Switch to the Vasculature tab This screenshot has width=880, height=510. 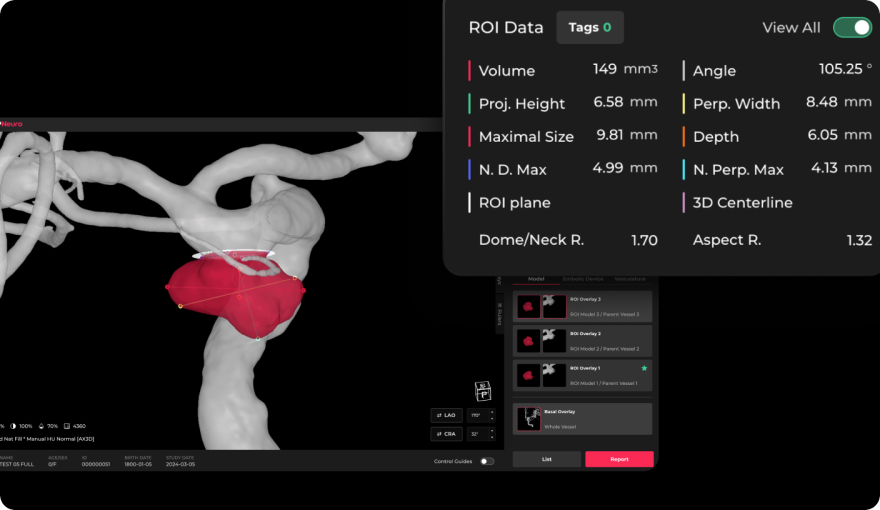click(x=630, y=279)
